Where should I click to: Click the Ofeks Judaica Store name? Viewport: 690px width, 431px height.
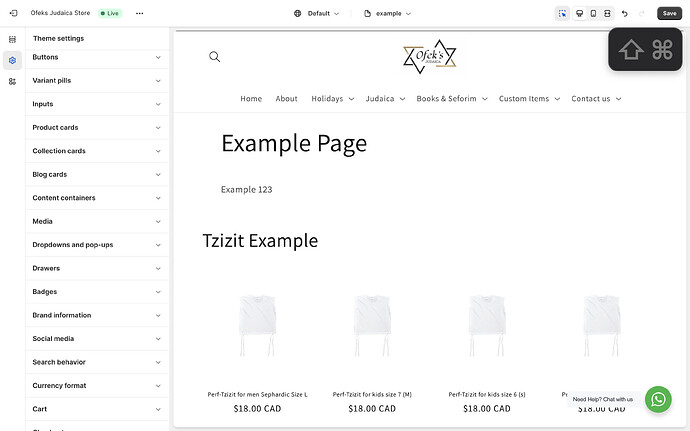[60, 13]
